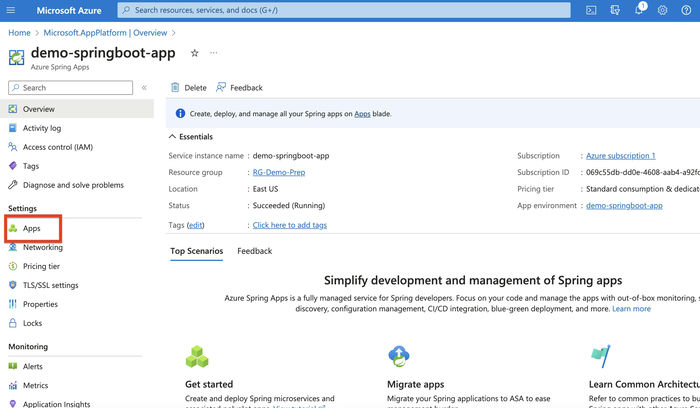Open the Azure portal hamburger menu
The width and height of the screenshot is (700, 408).
point(11,10)
